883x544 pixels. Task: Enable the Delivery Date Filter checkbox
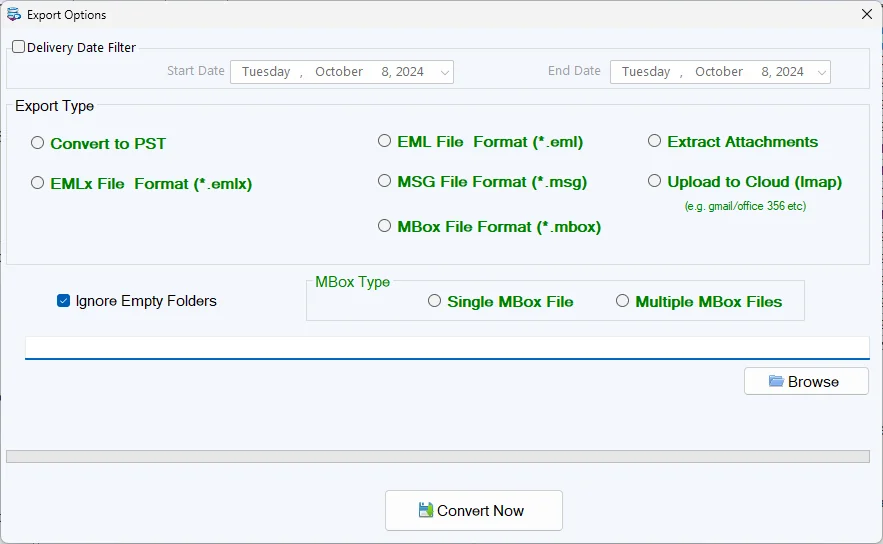pyautogui.click(x=19, y=47)
